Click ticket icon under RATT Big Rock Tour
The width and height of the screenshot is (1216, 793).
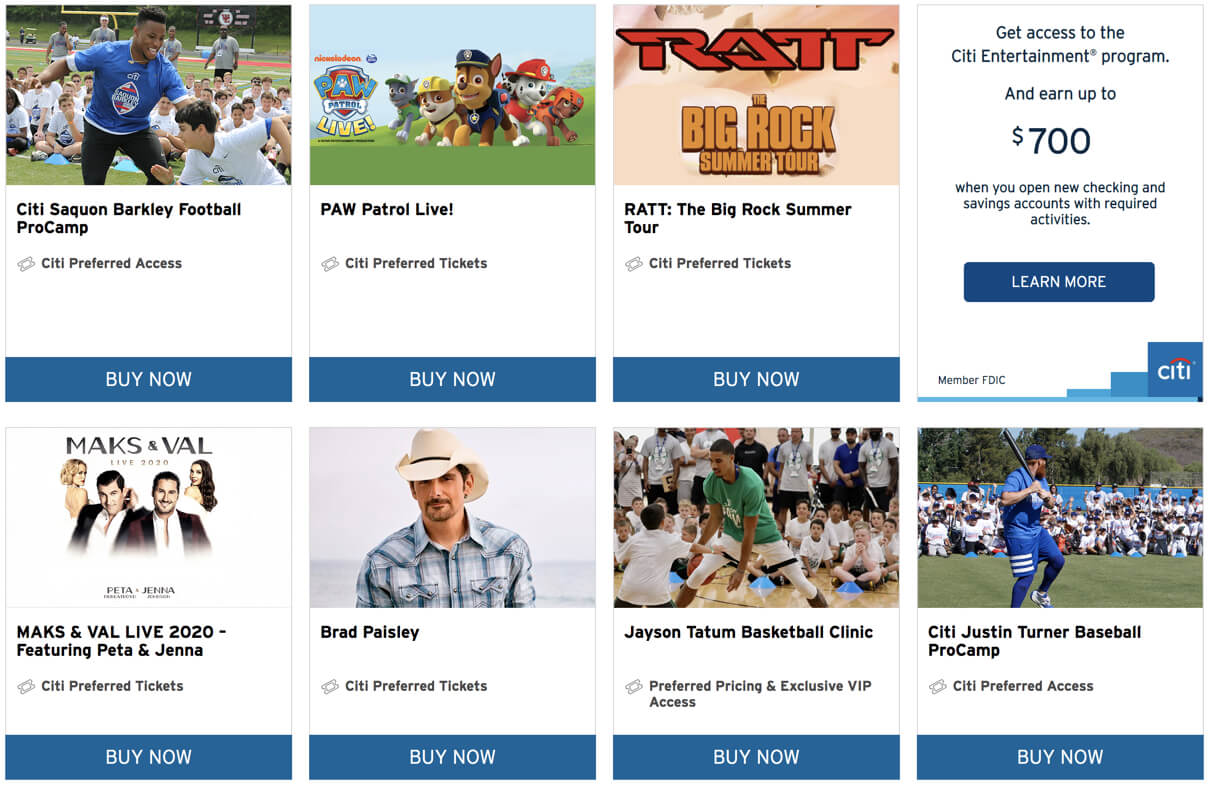coord(633,264)
